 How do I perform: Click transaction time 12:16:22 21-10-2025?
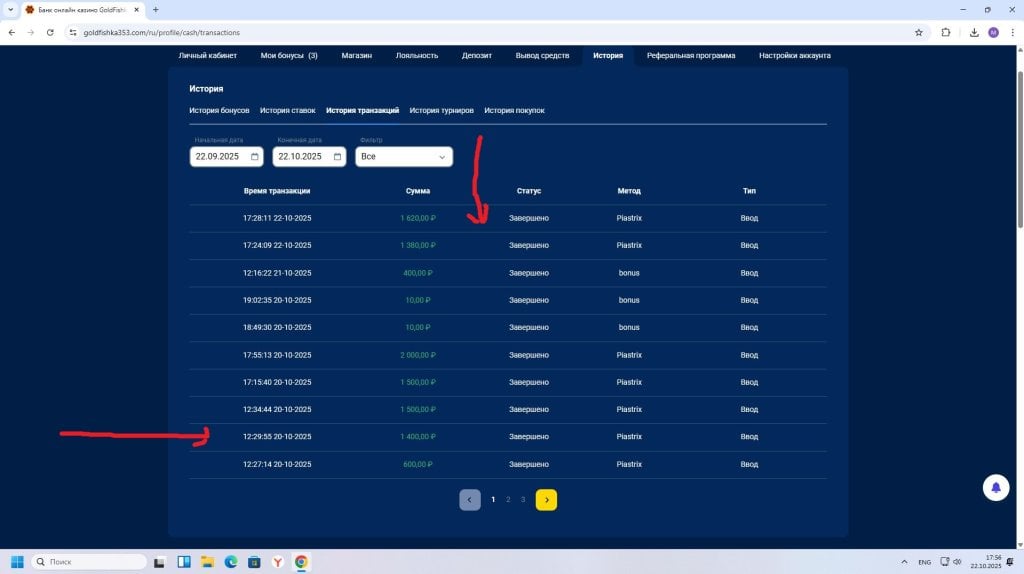pos(277,273)
